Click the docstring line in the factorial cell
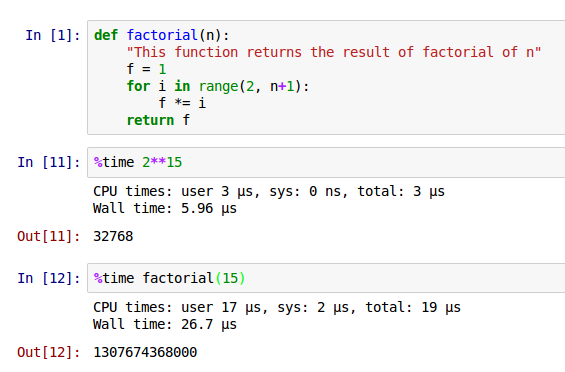 [334, 52]
